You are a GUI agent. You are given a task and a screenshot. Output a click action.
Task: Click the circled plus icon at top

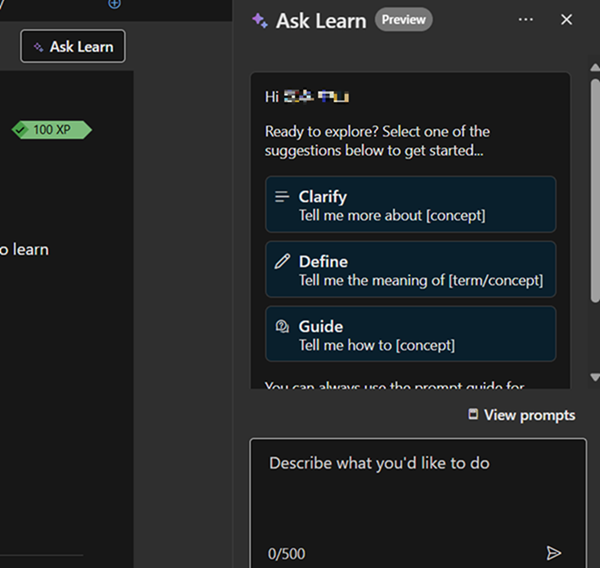tap(114, 4)
